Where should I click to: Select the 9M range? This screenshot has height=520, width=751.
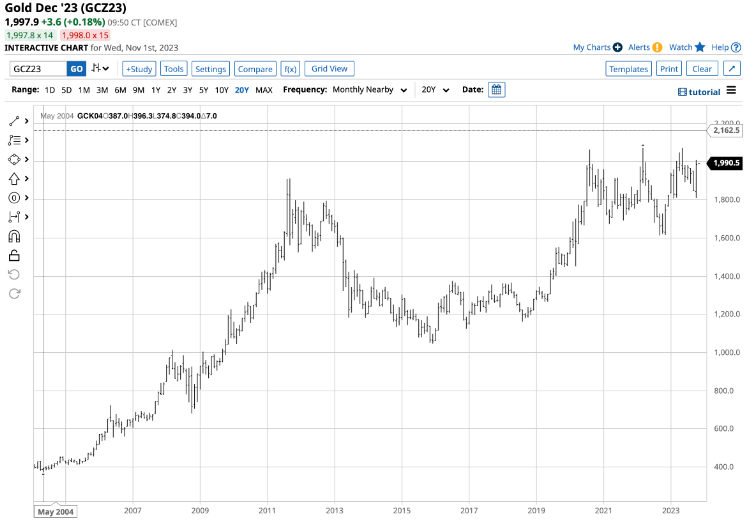click(138, 90)
